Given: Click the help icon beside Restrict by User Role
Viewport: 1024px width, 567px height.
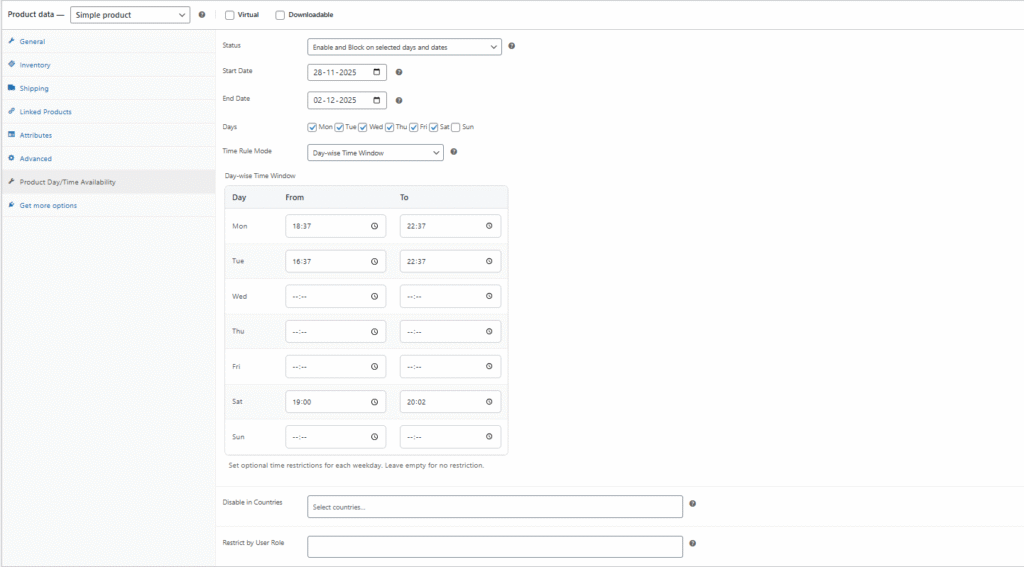Looking at the screenshot, I should (693, 543).
